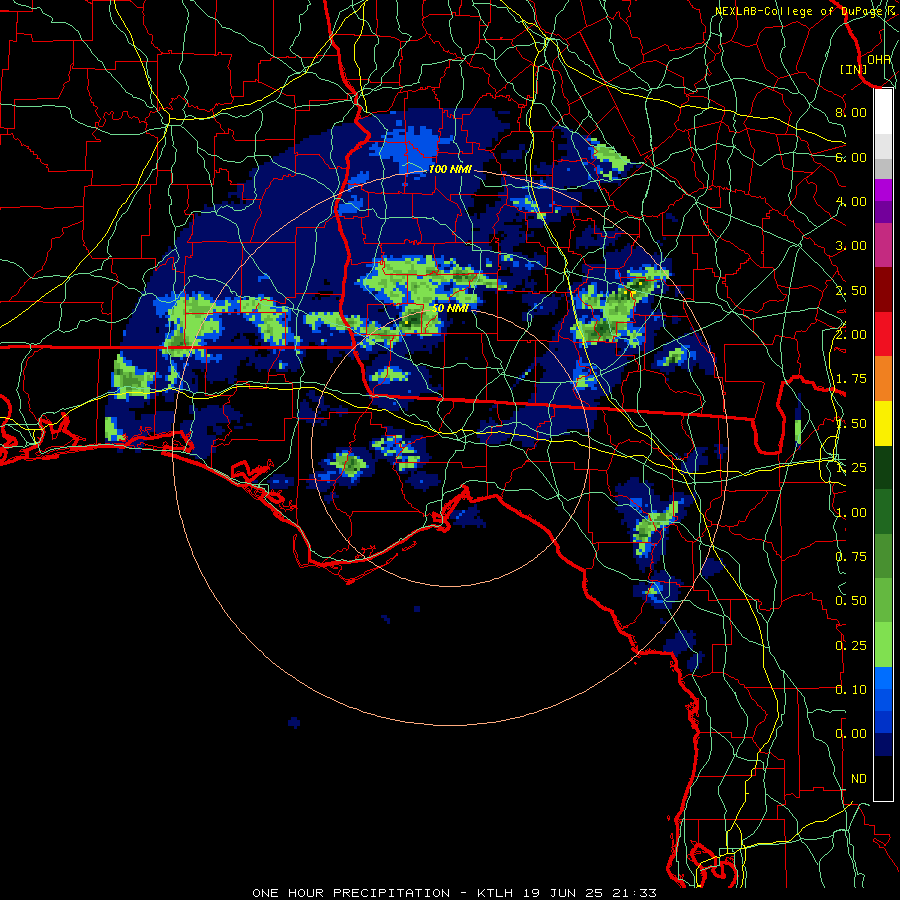Click the [IN] units label
Image resolution: width=900 pixels, height=900 pixels.
(853, 69)
